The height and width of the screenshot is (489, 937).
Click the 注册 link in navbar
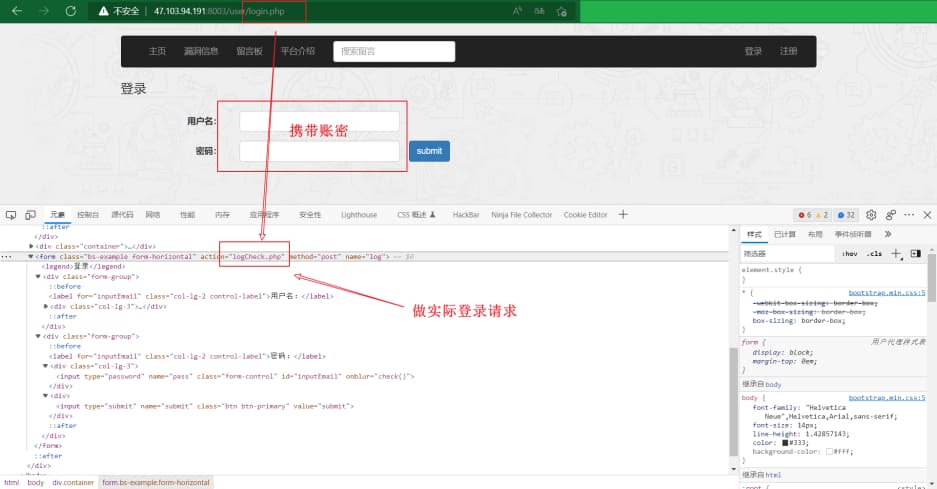(788, 51)
